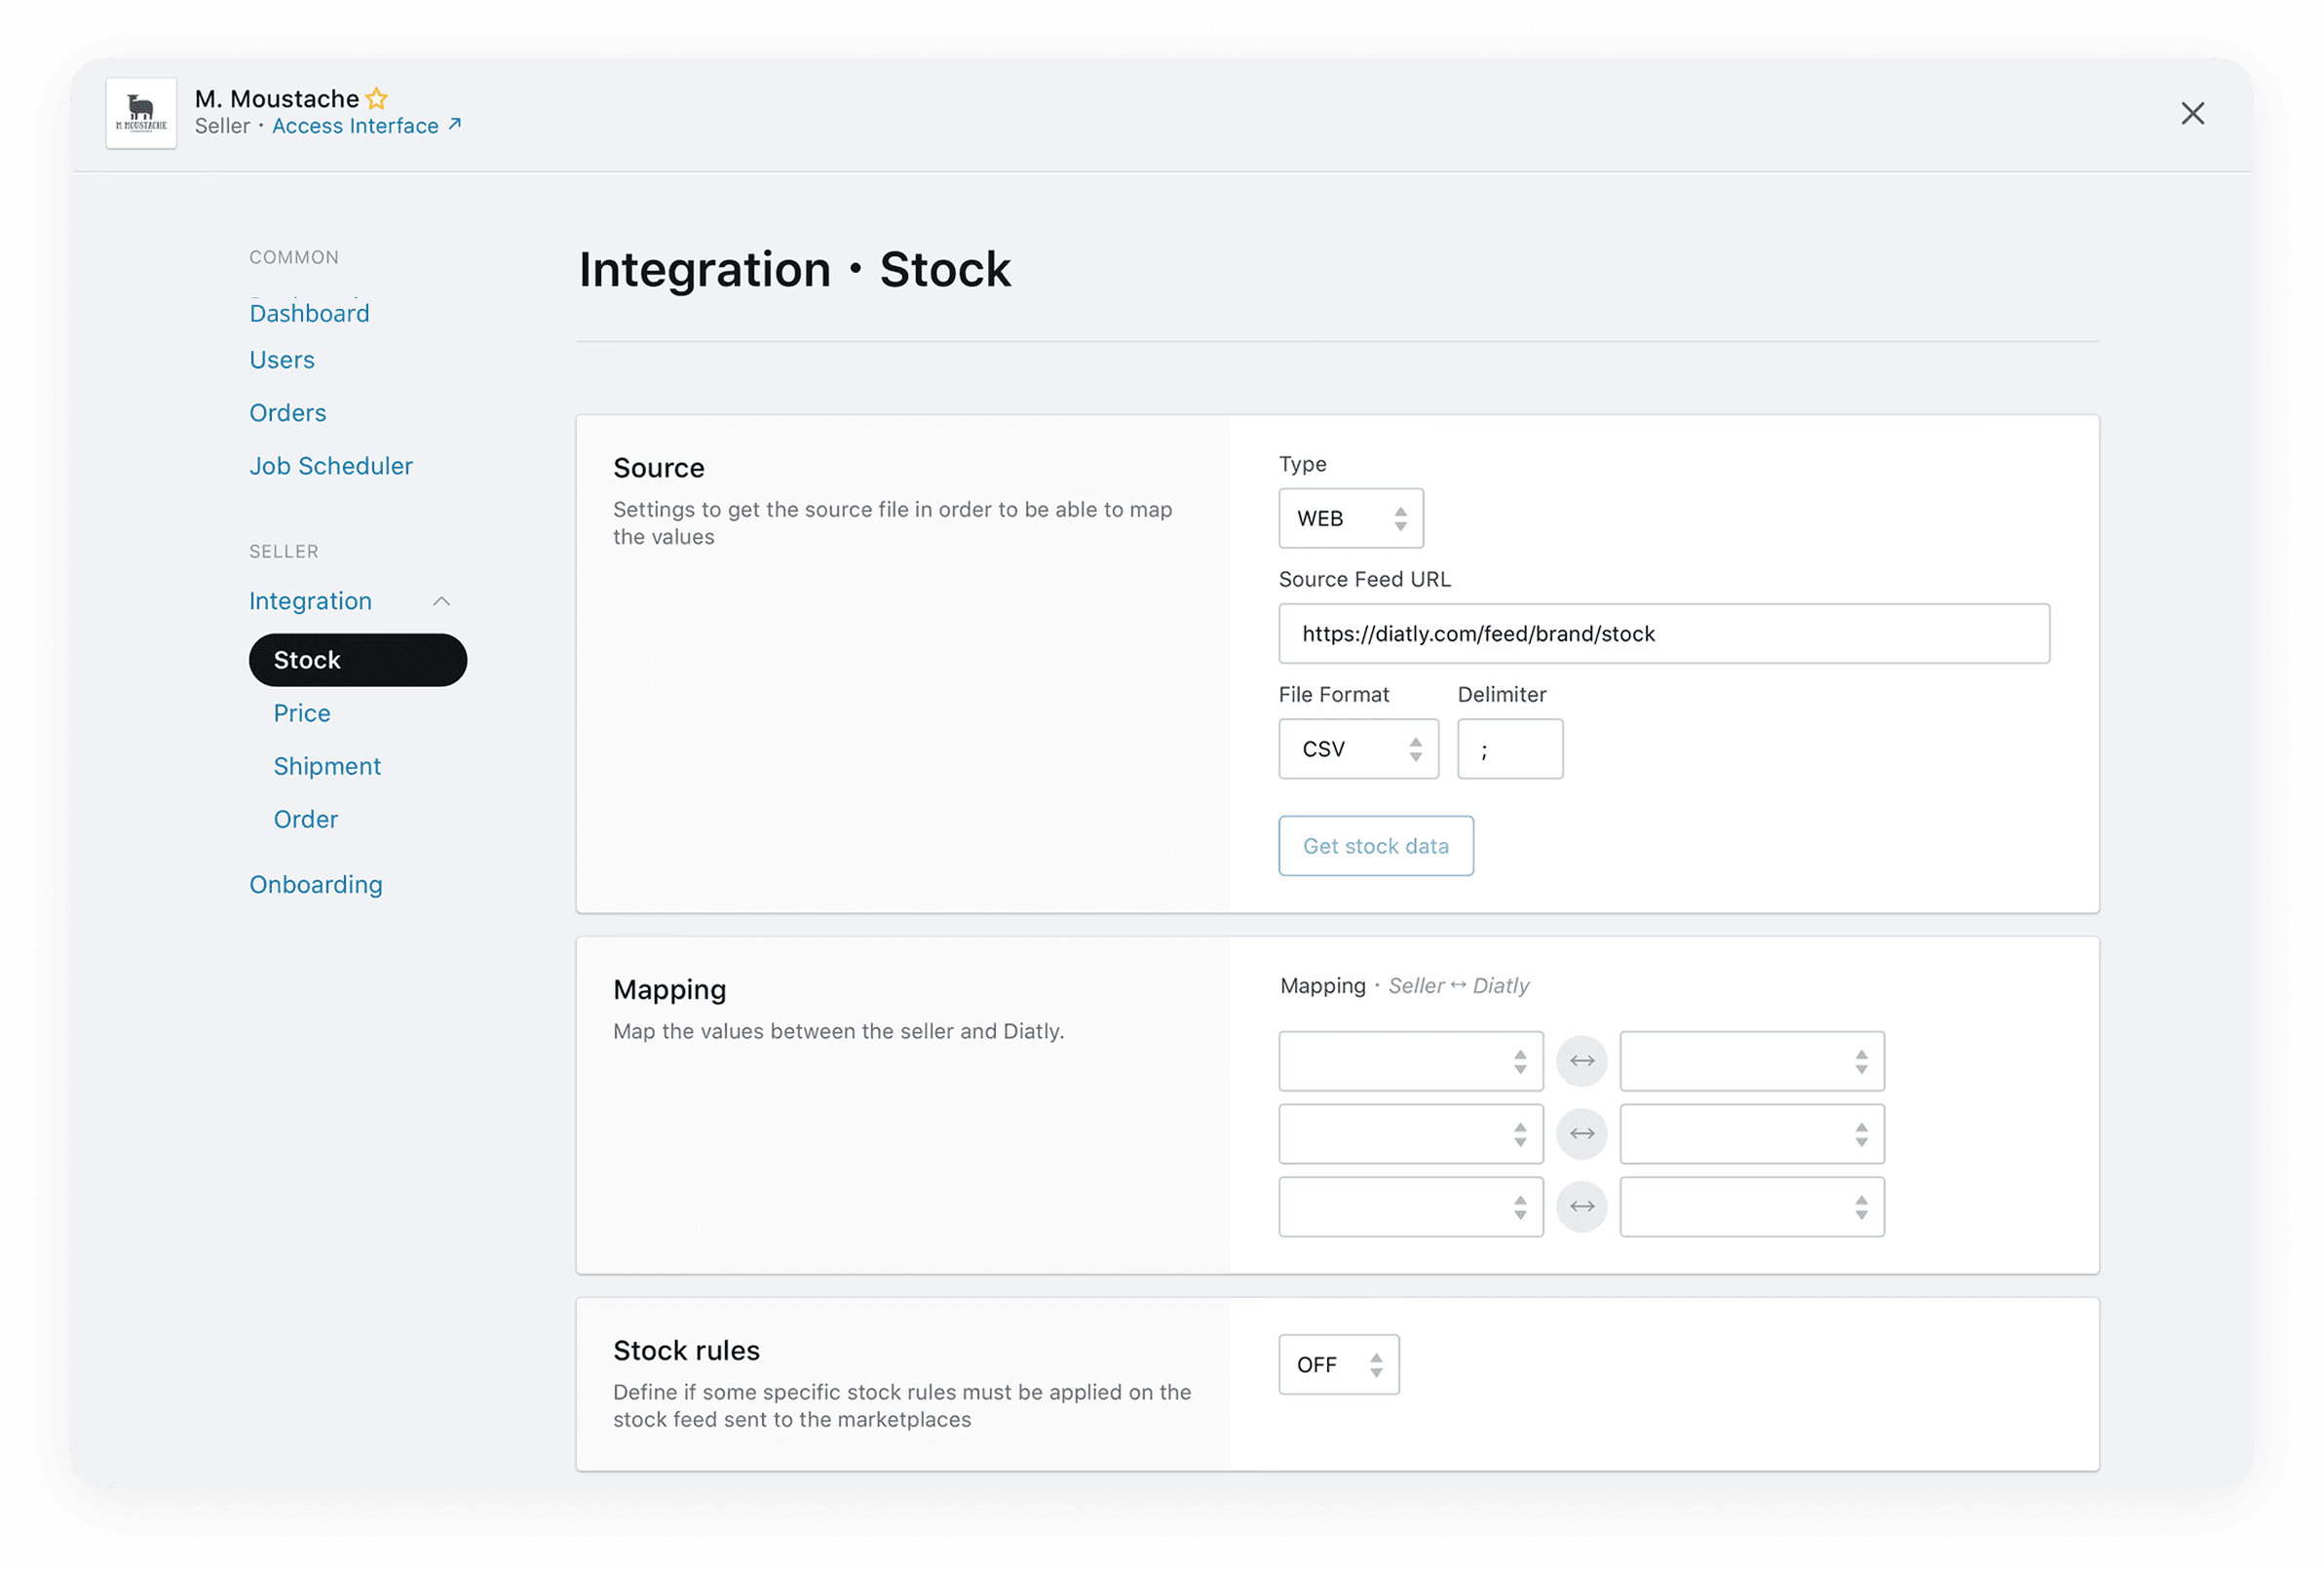
Task: Open the Job Scheduler link
Action: (x=330, y=466)
